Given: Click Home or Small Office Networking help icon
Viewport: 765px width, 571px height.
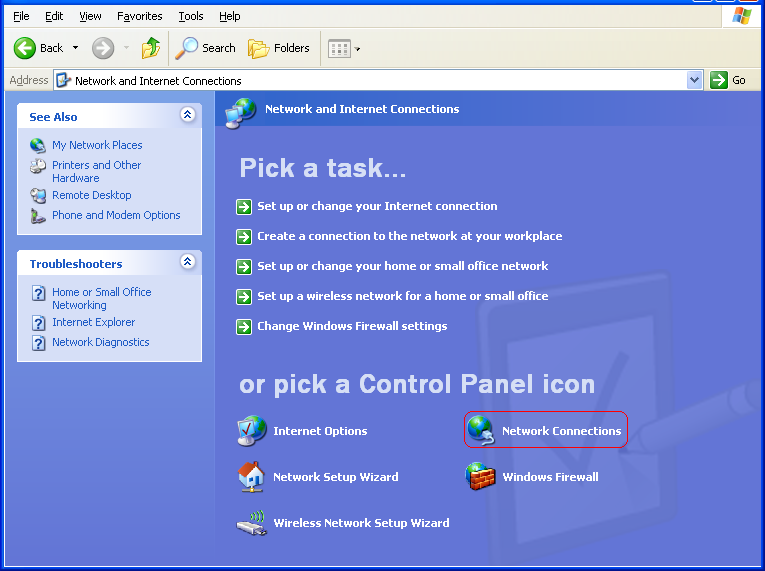Looking at the screenshot, I should point(39,293).
